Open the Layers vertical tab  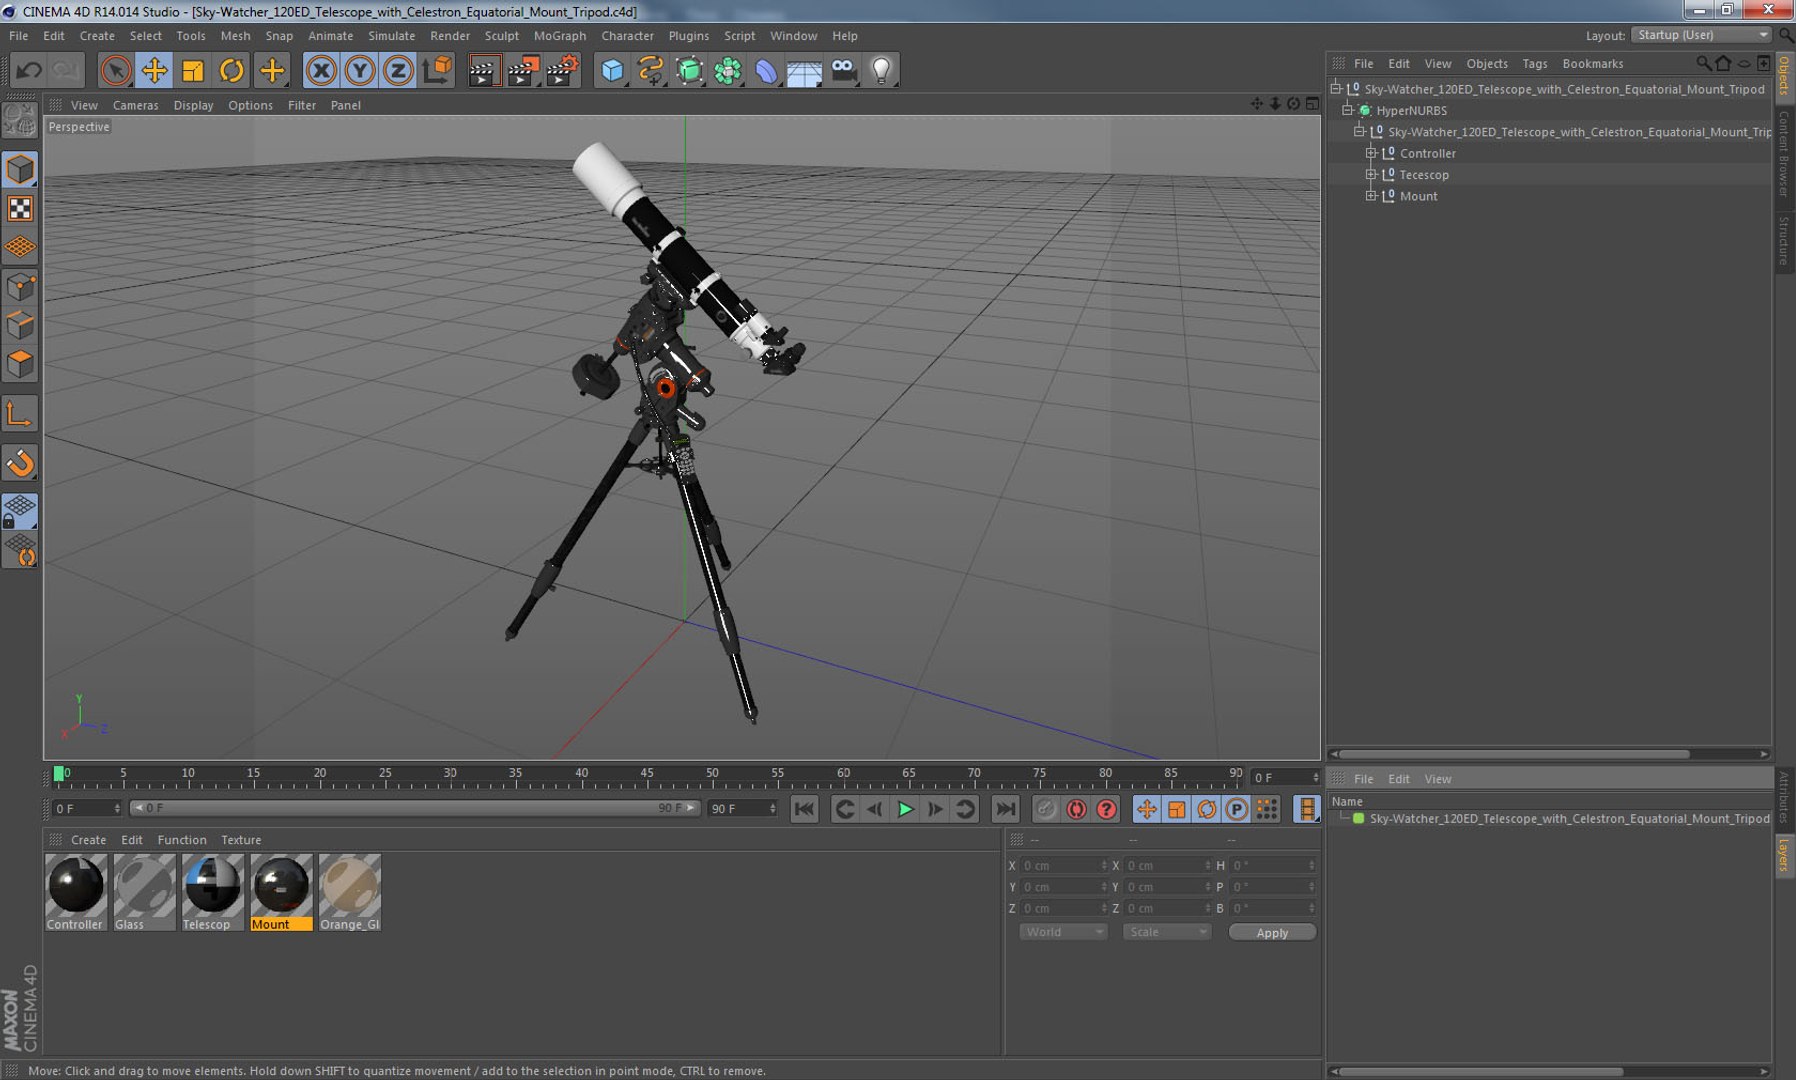point(1784,856)
